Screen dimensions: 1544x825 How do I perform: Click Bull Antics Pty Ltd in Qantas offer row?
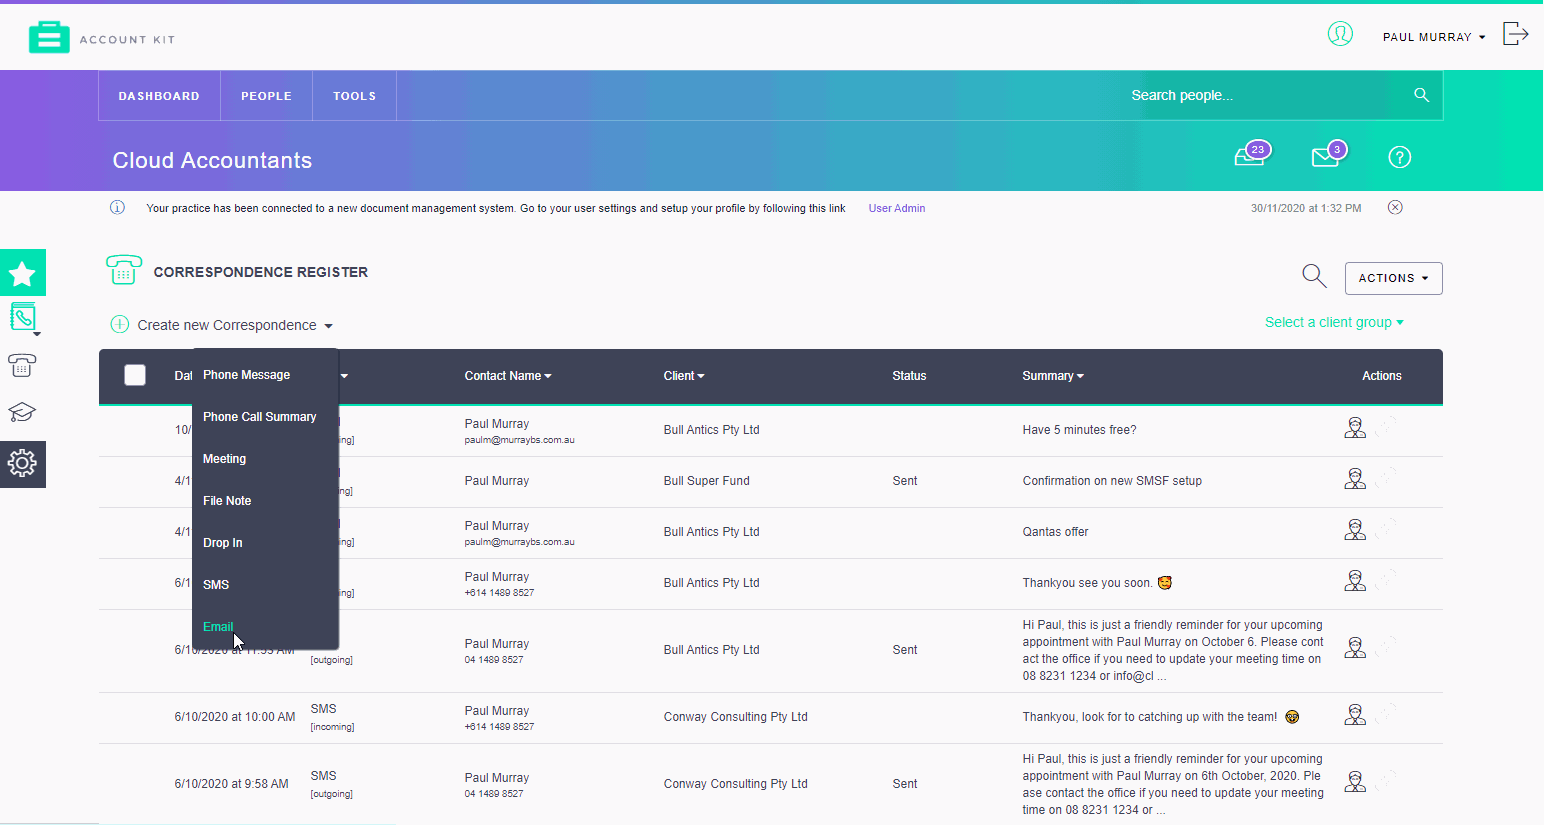tap(711, 532)
